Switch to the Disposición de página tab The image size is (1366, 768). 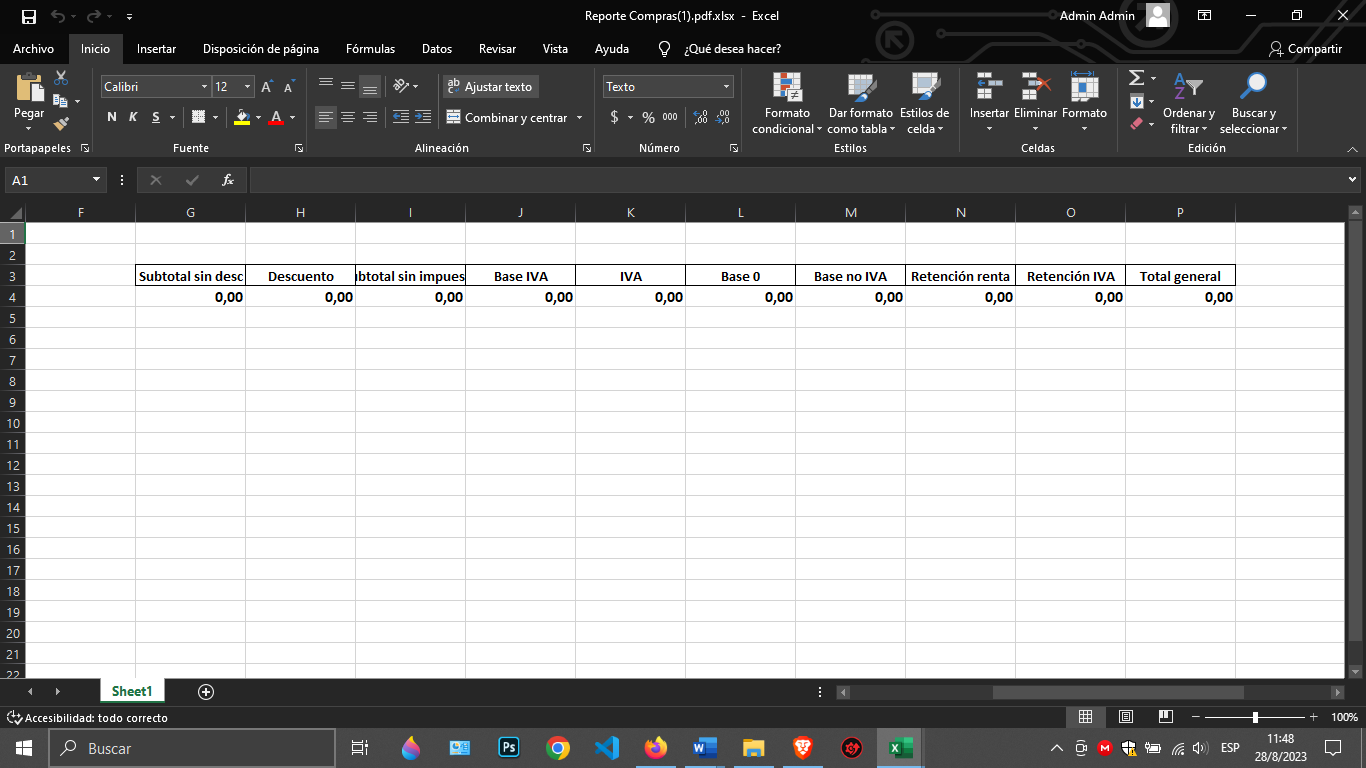261,49
